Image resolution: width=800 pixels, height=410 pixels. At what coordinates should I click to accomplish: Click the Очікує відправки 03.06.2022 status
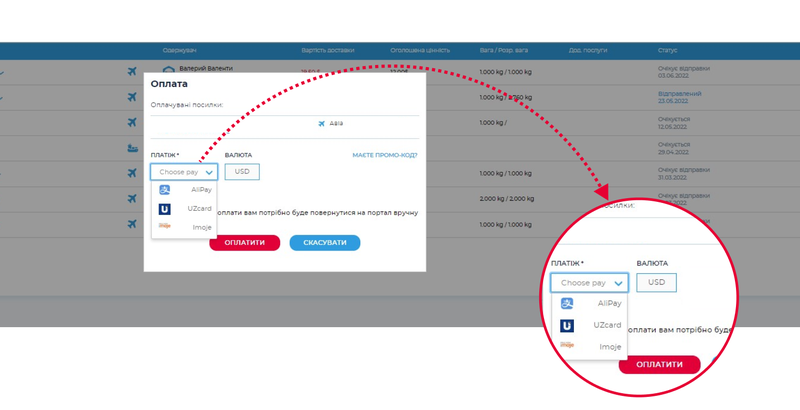click(x=684, y=72)
